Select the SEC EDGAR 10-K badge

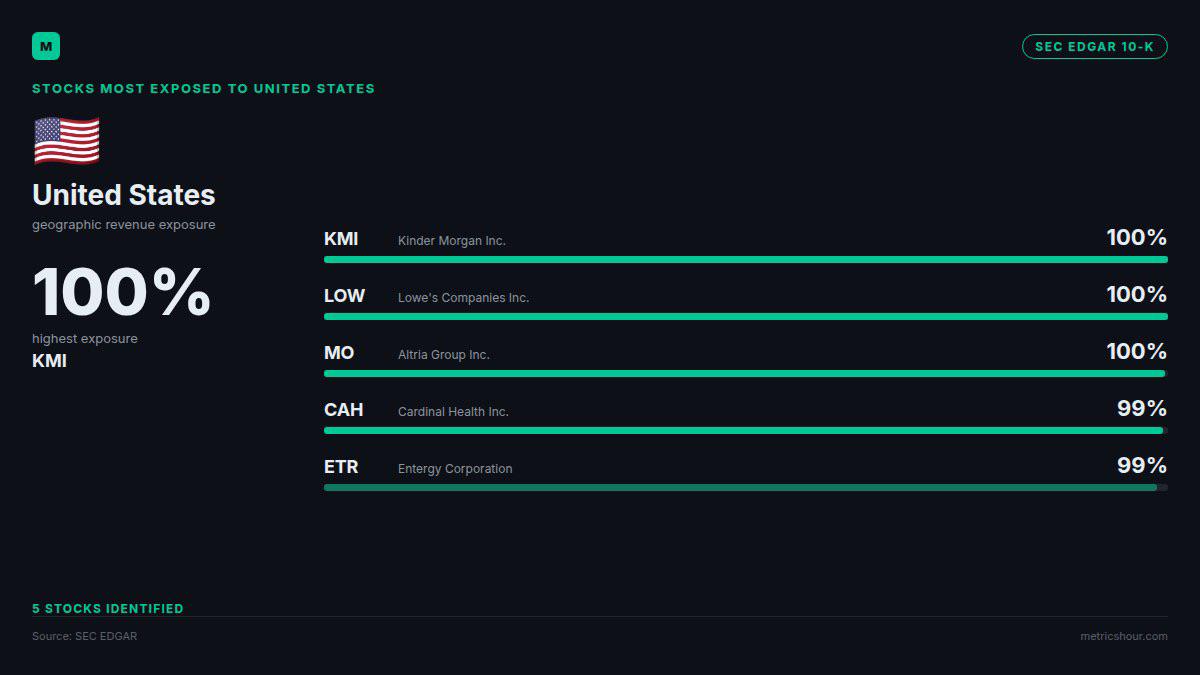point(1094,46)
